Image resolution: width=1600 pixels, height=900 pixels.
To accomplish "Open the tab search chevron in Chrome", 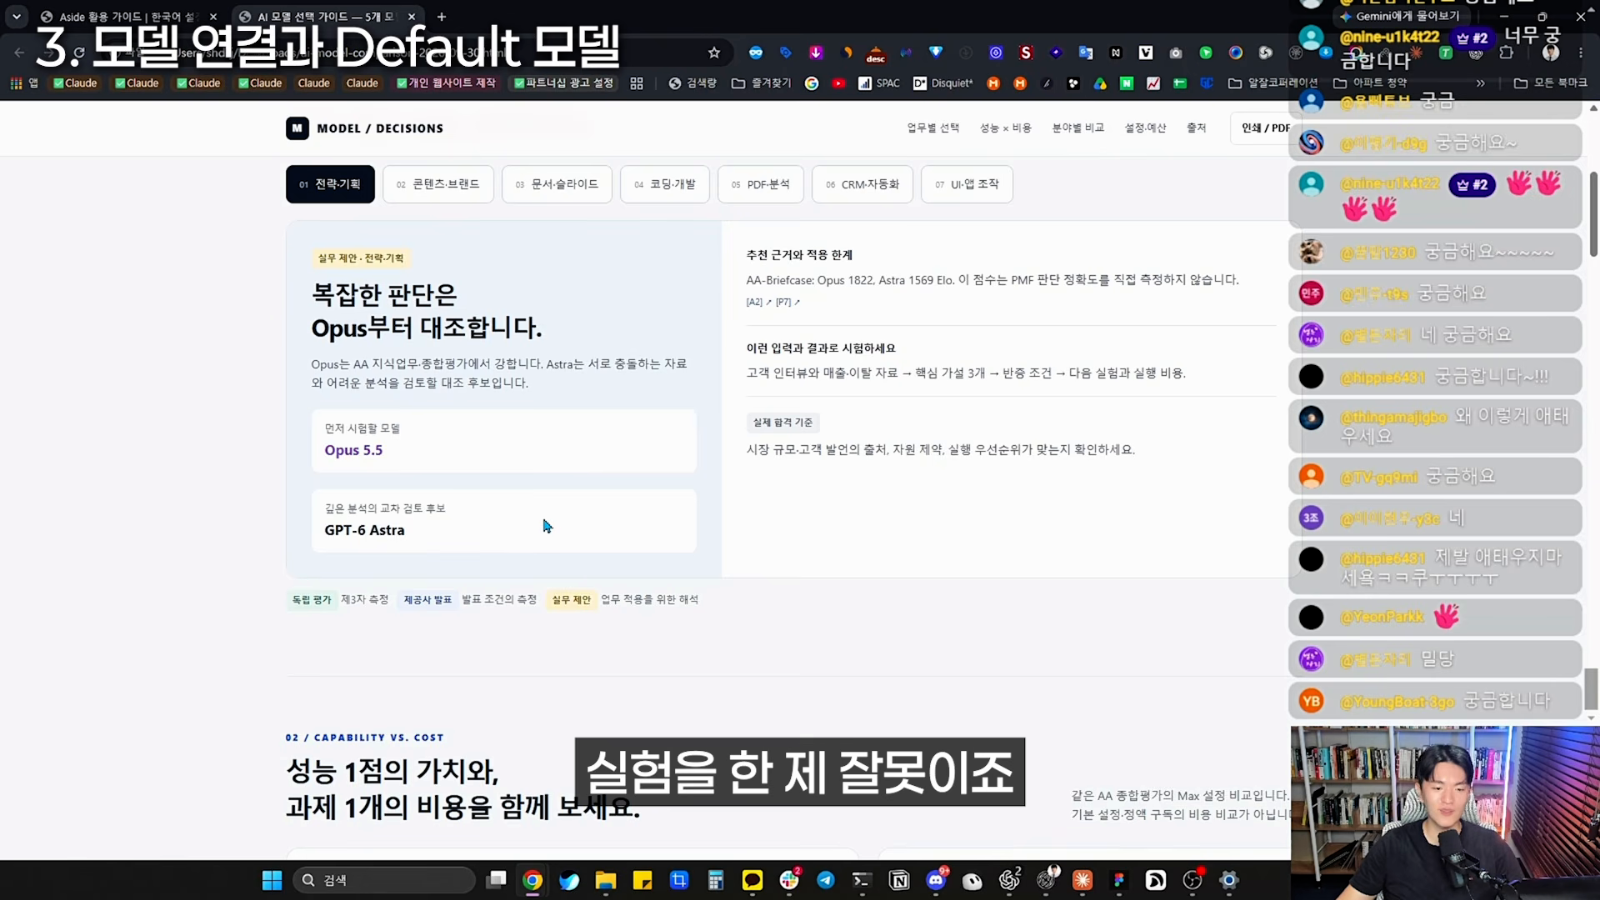I will 16,16.
